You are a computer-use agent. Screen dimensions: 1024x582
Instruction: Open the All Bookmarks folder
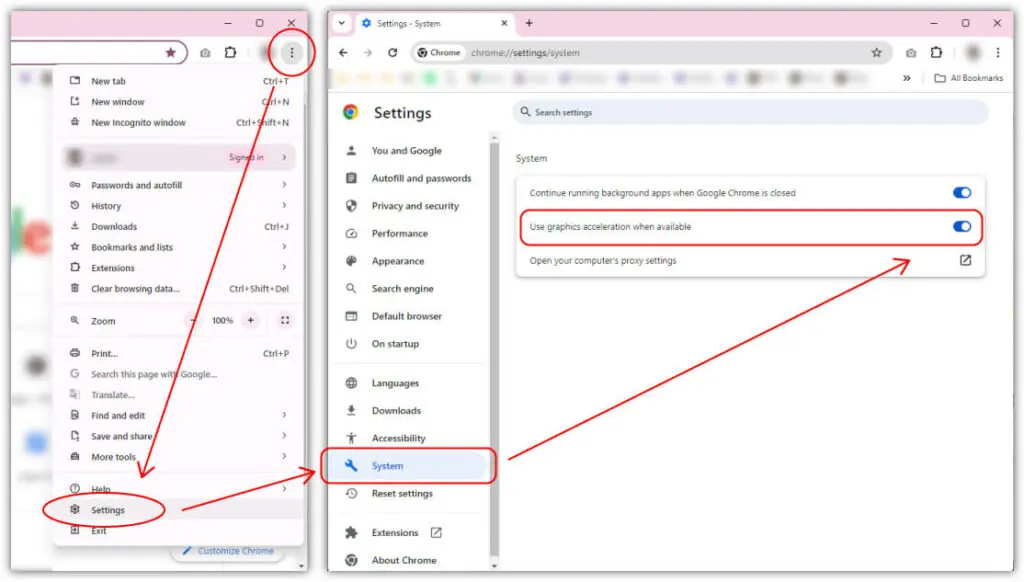coord(968,78)
